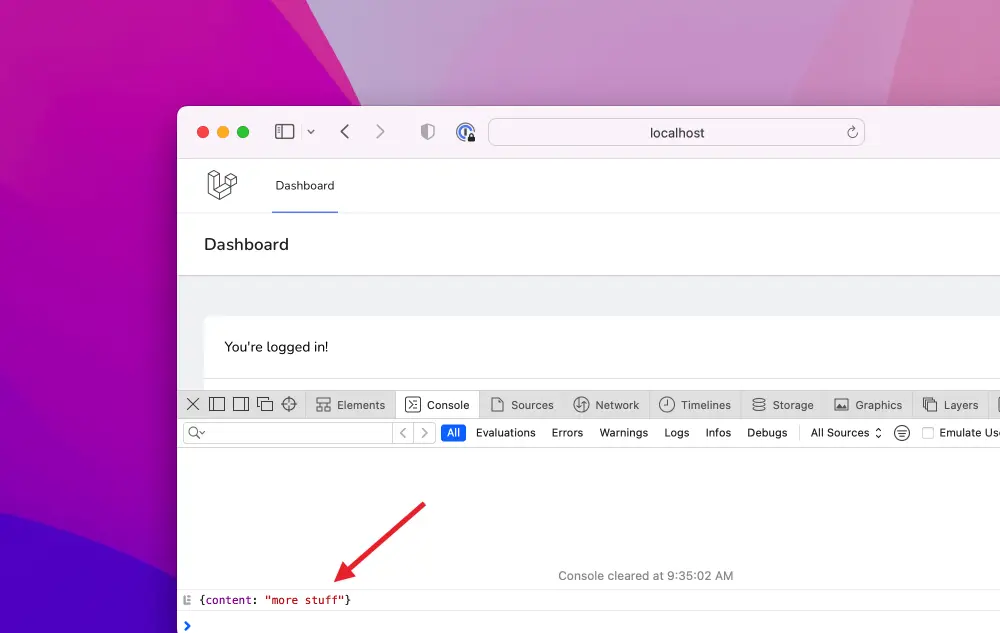Screen dimensions: 1000x633
Task: Open the All Sources dropdown
Action: coord(846,433)
